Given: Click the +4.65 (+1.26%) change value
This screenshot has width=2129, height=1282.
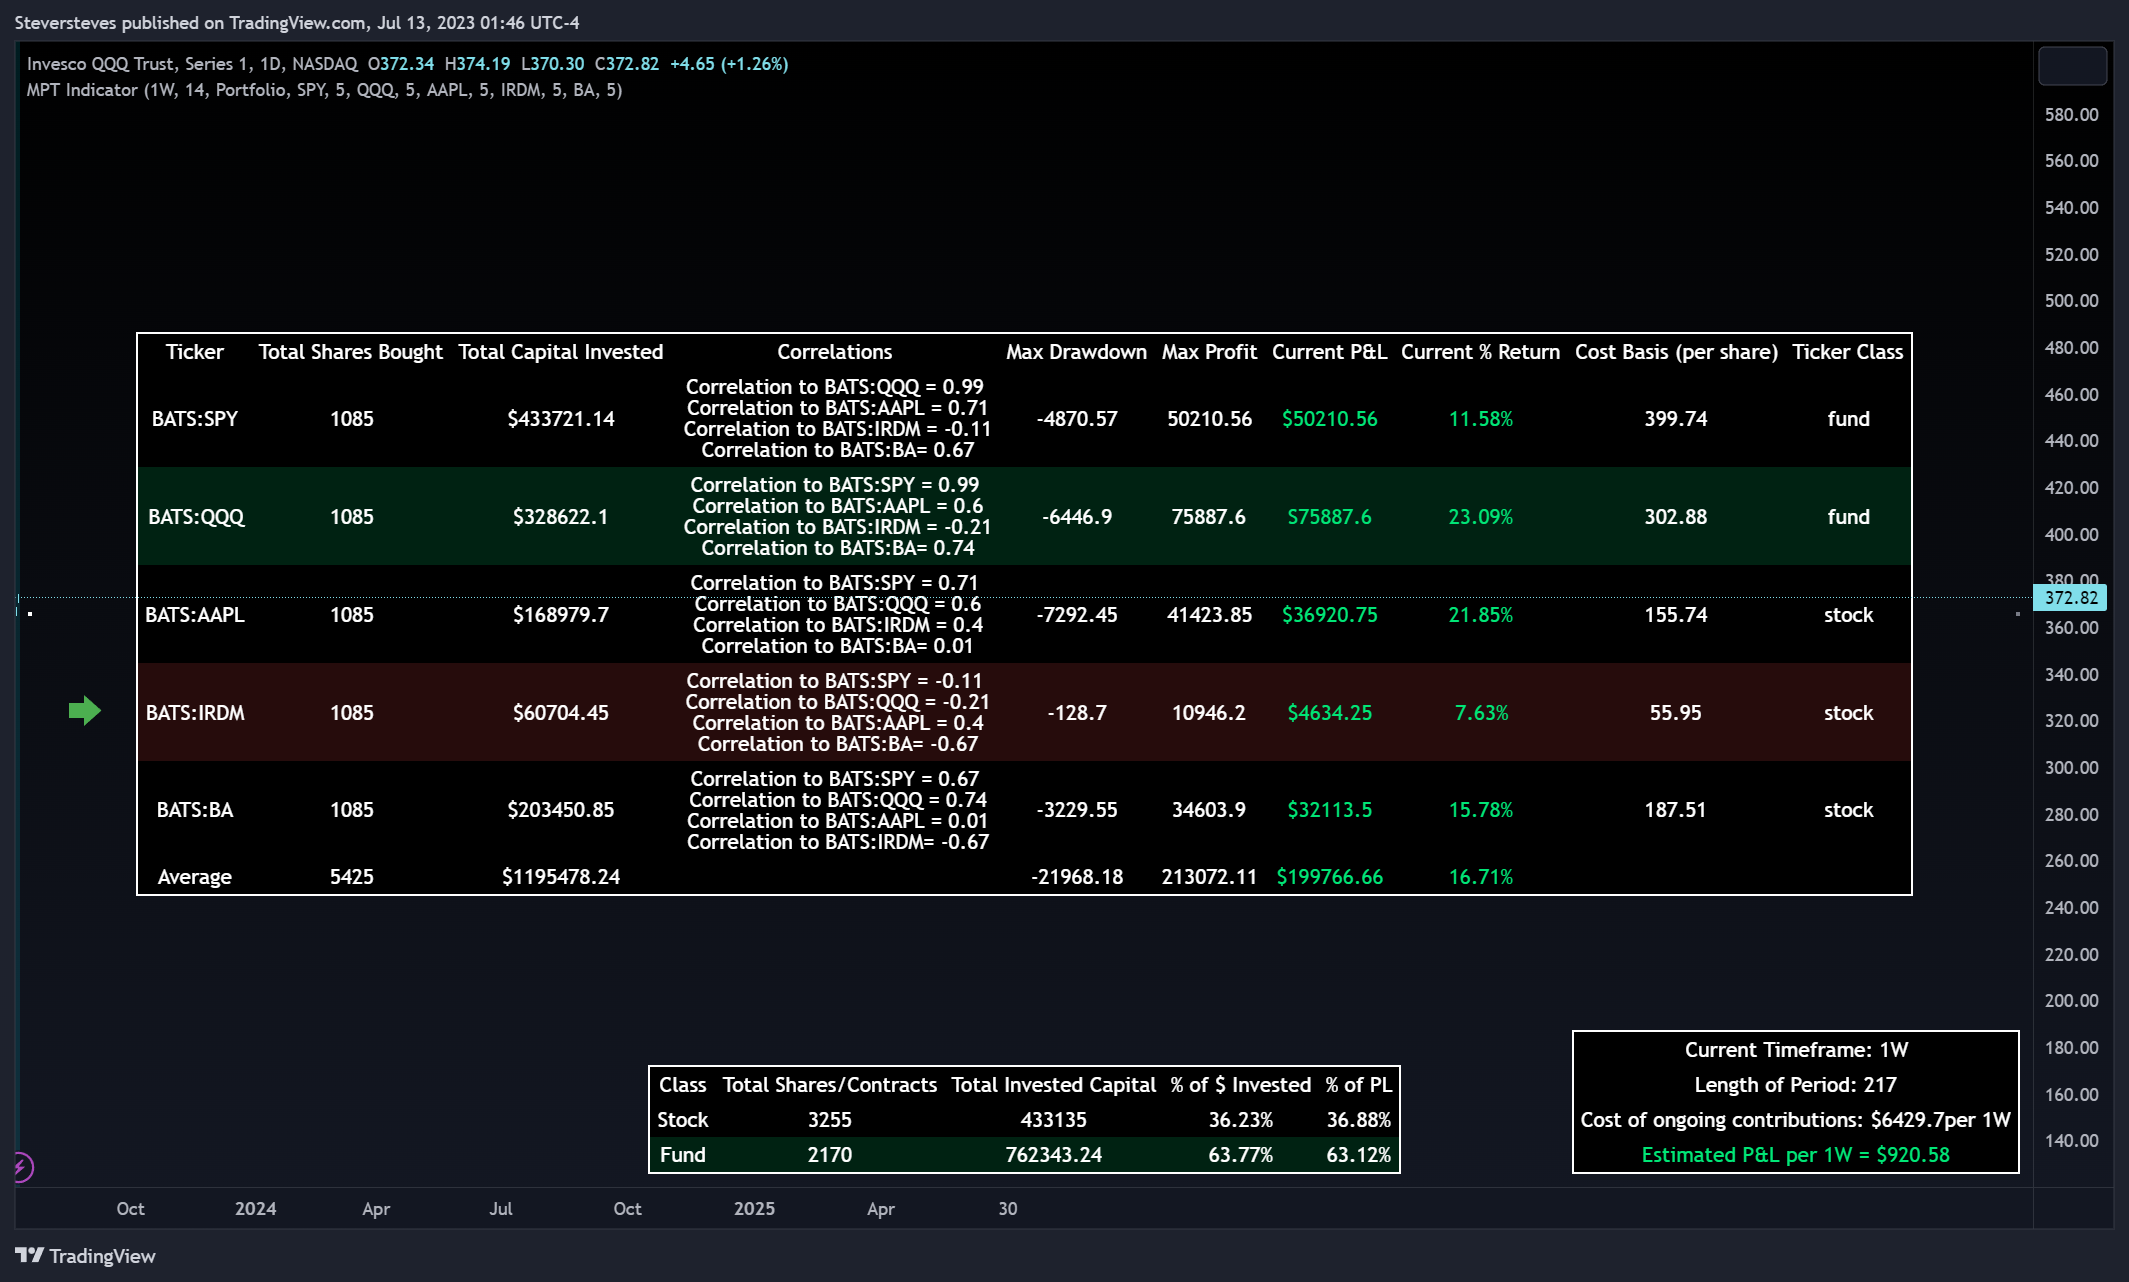Looking at the screenshot, I should [729, 64].
